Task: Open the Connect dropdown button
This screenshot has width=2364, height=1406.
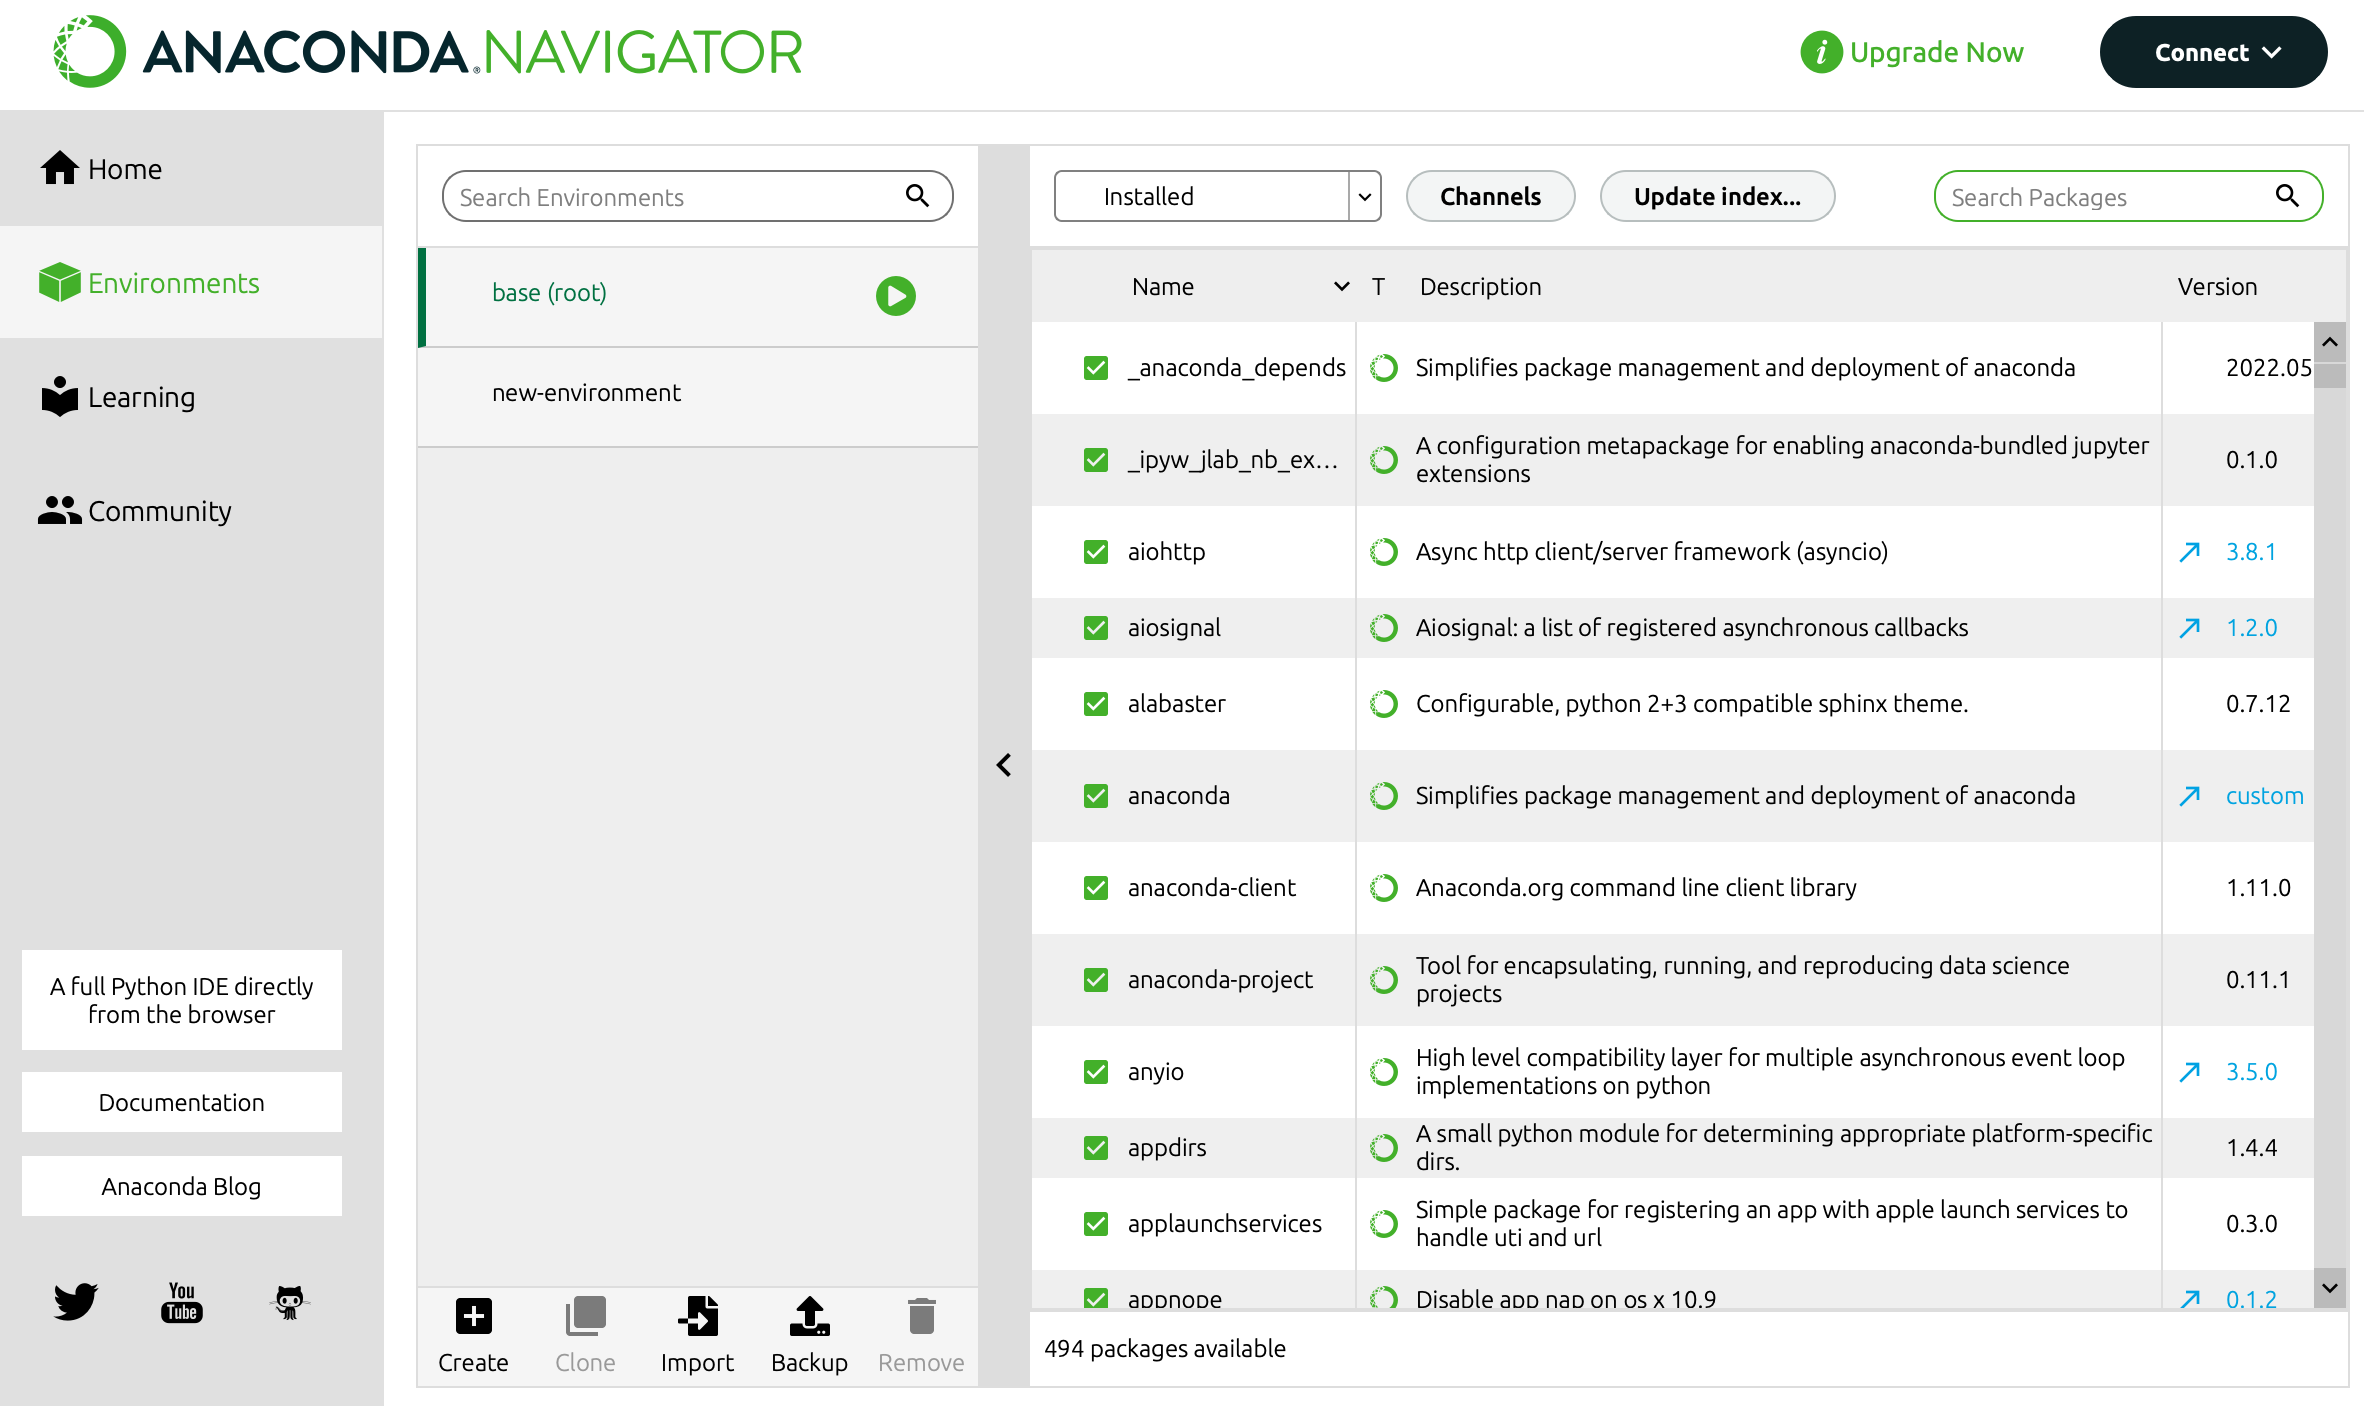Action: (2213, 52)
